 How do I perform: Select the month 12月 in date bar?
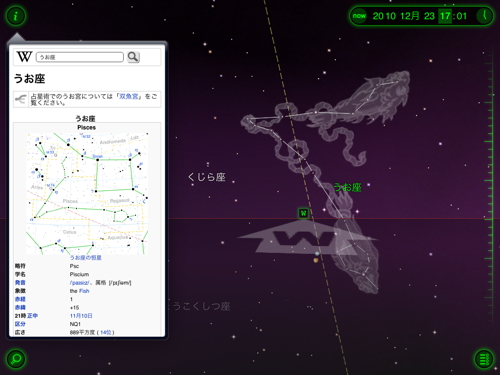point(410,16)
